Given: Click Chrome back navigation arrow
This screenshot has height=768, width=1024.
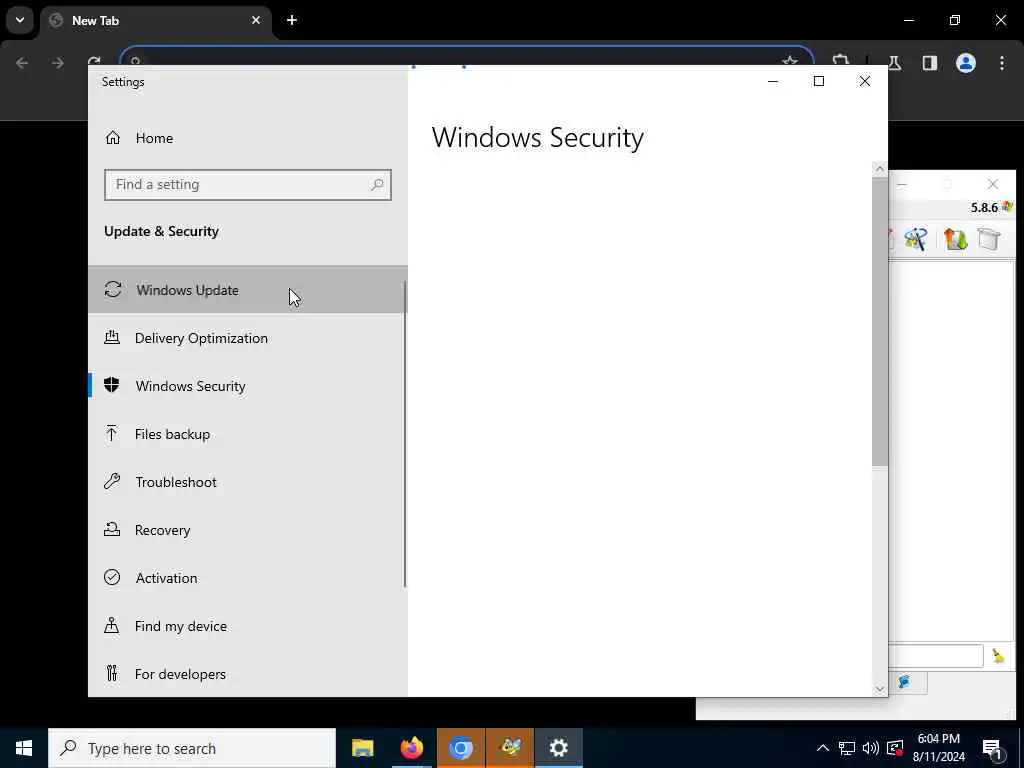Looking at the screenshot, I should coord(22,63).
